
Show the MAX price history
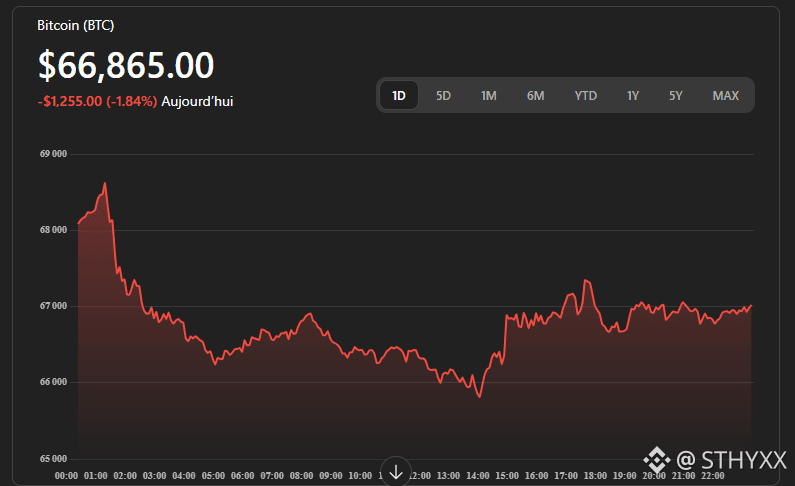point(726,95)
